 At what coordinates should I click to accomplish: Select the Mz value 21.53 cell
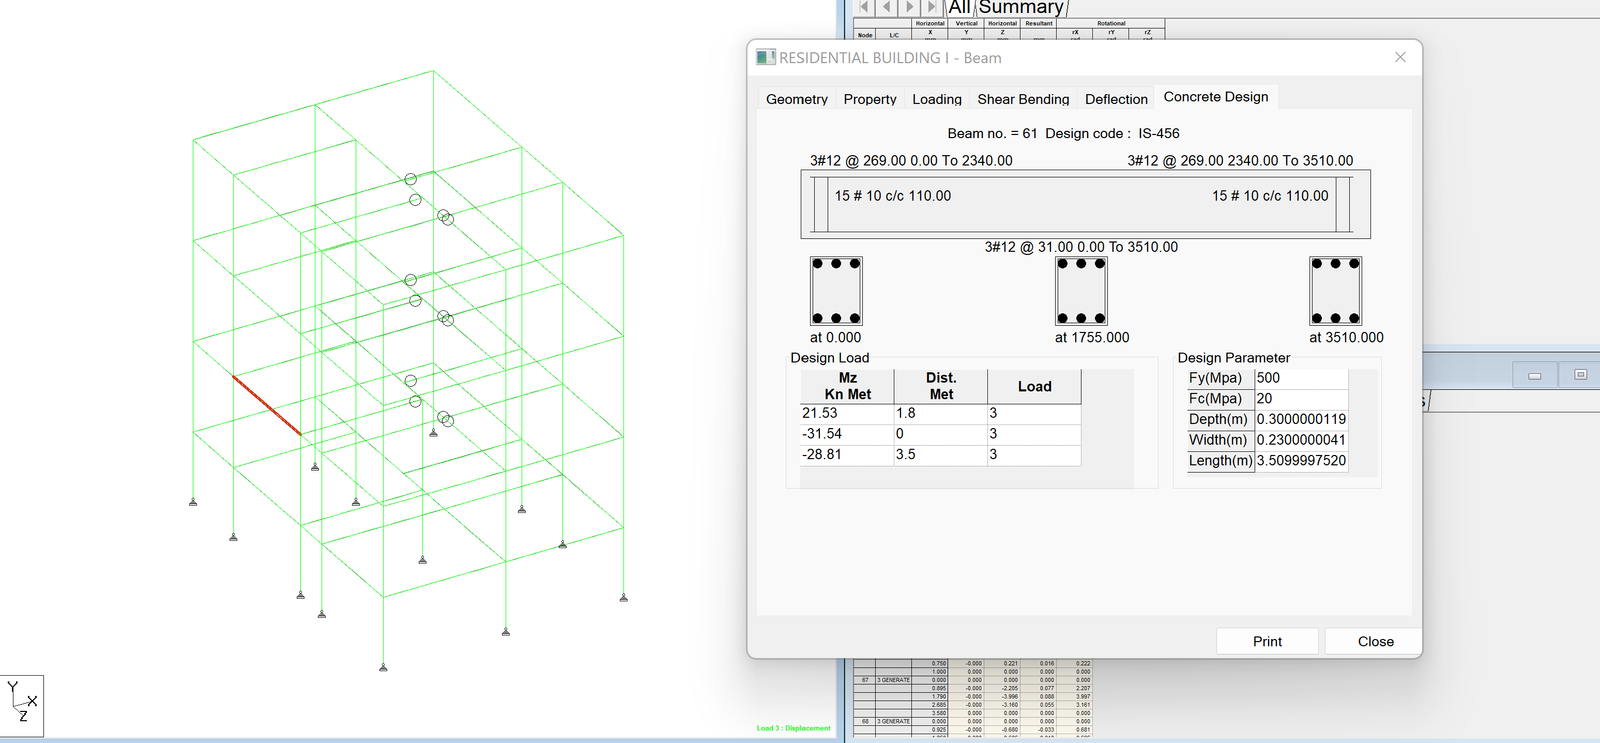[x=847, y=413]
